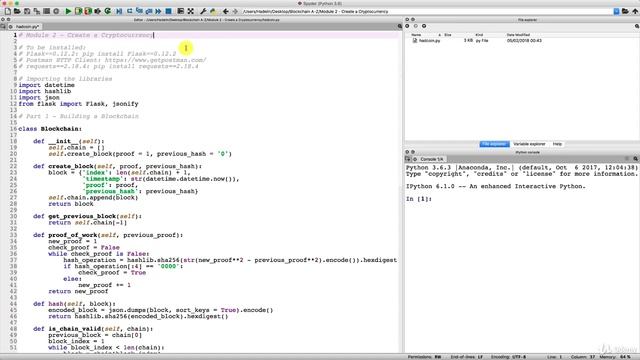Screen dimensions: 640x360
Task: Go forward to the next cursor position
Action: [235, 11]
